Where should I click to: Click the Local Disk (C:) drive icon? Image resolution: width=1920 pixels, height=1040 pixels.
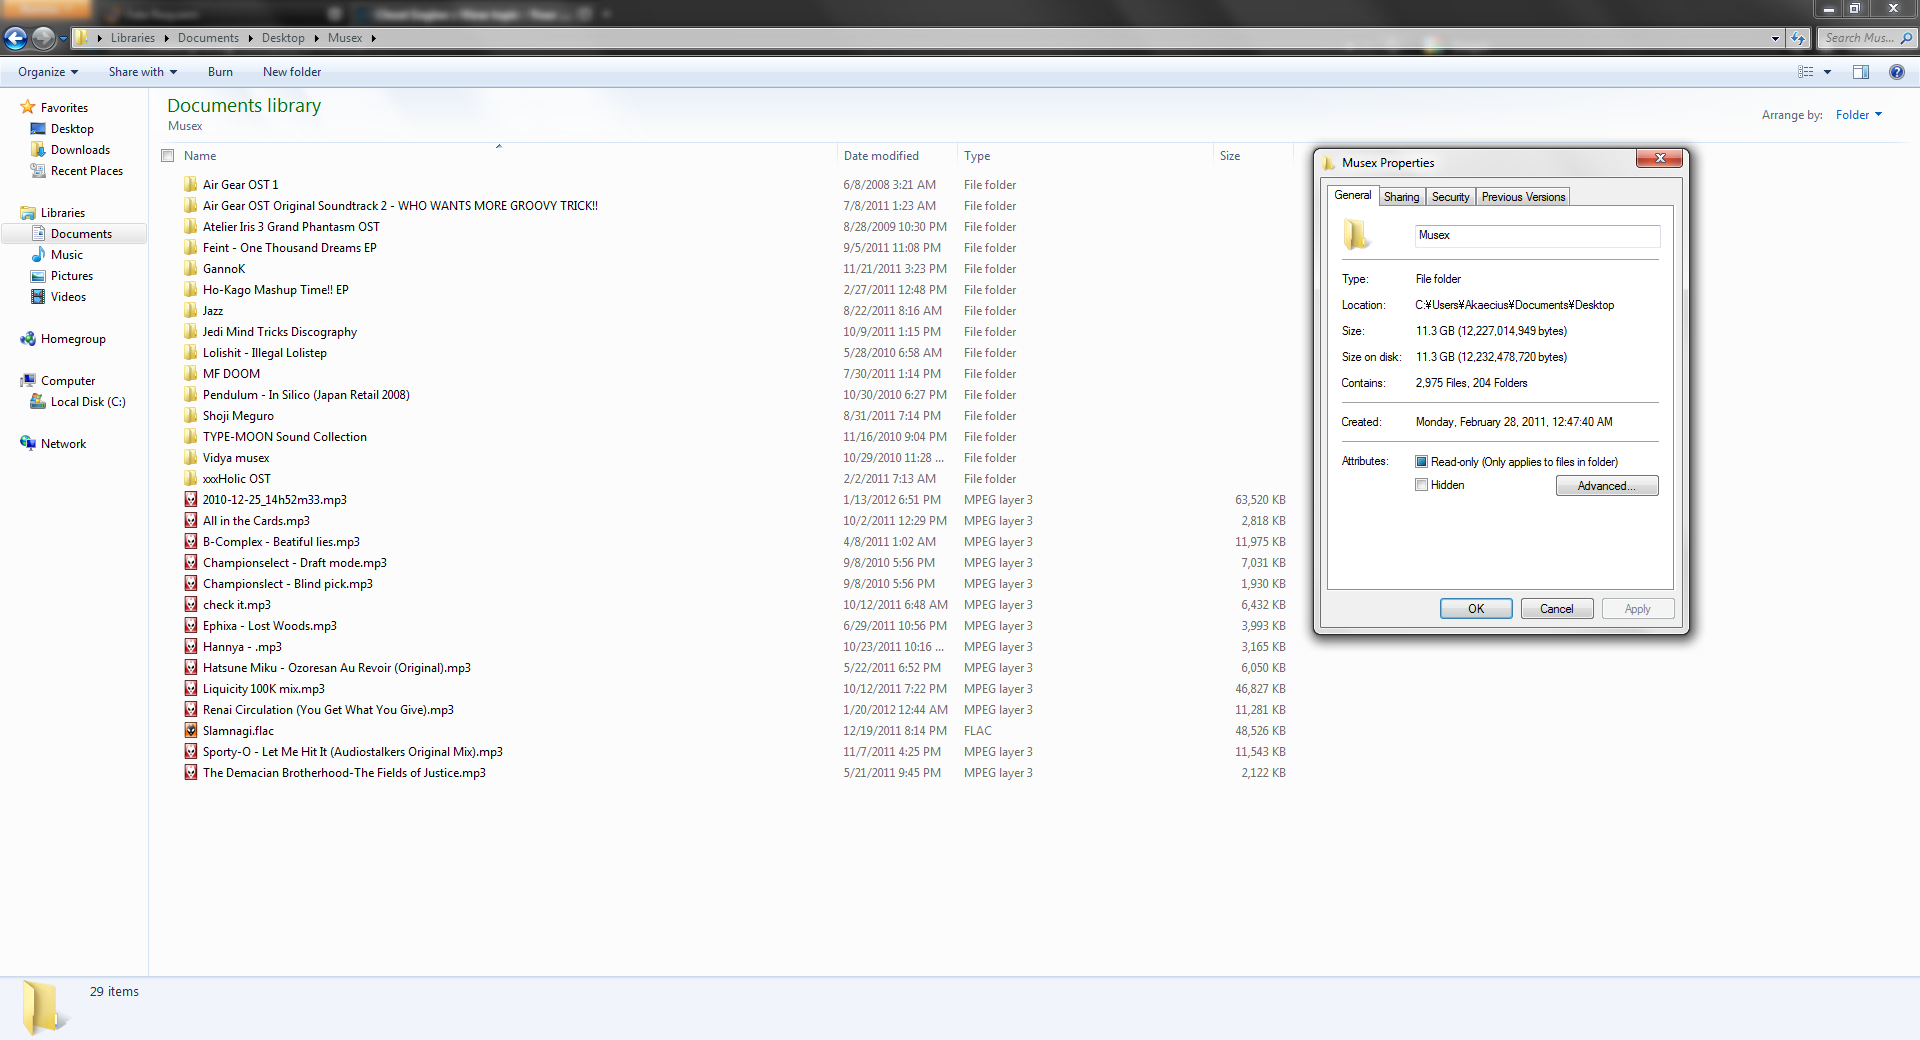tap(38, 402)
